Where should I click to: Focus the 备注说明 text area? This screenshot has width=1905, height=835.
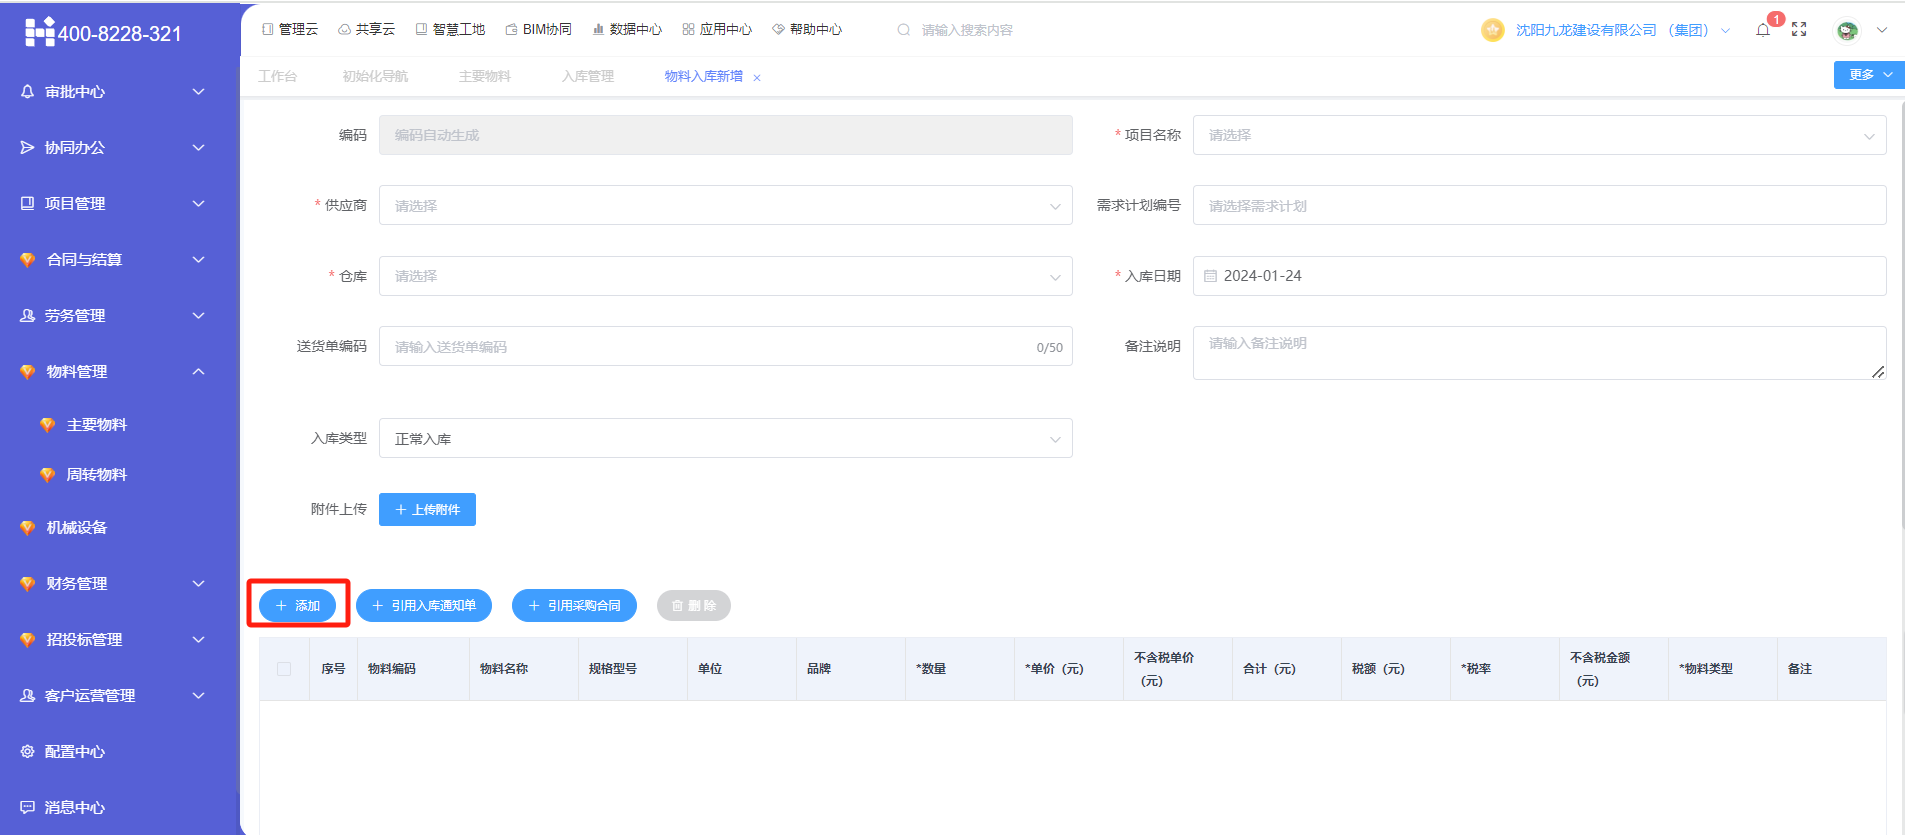pos(1539,353)
